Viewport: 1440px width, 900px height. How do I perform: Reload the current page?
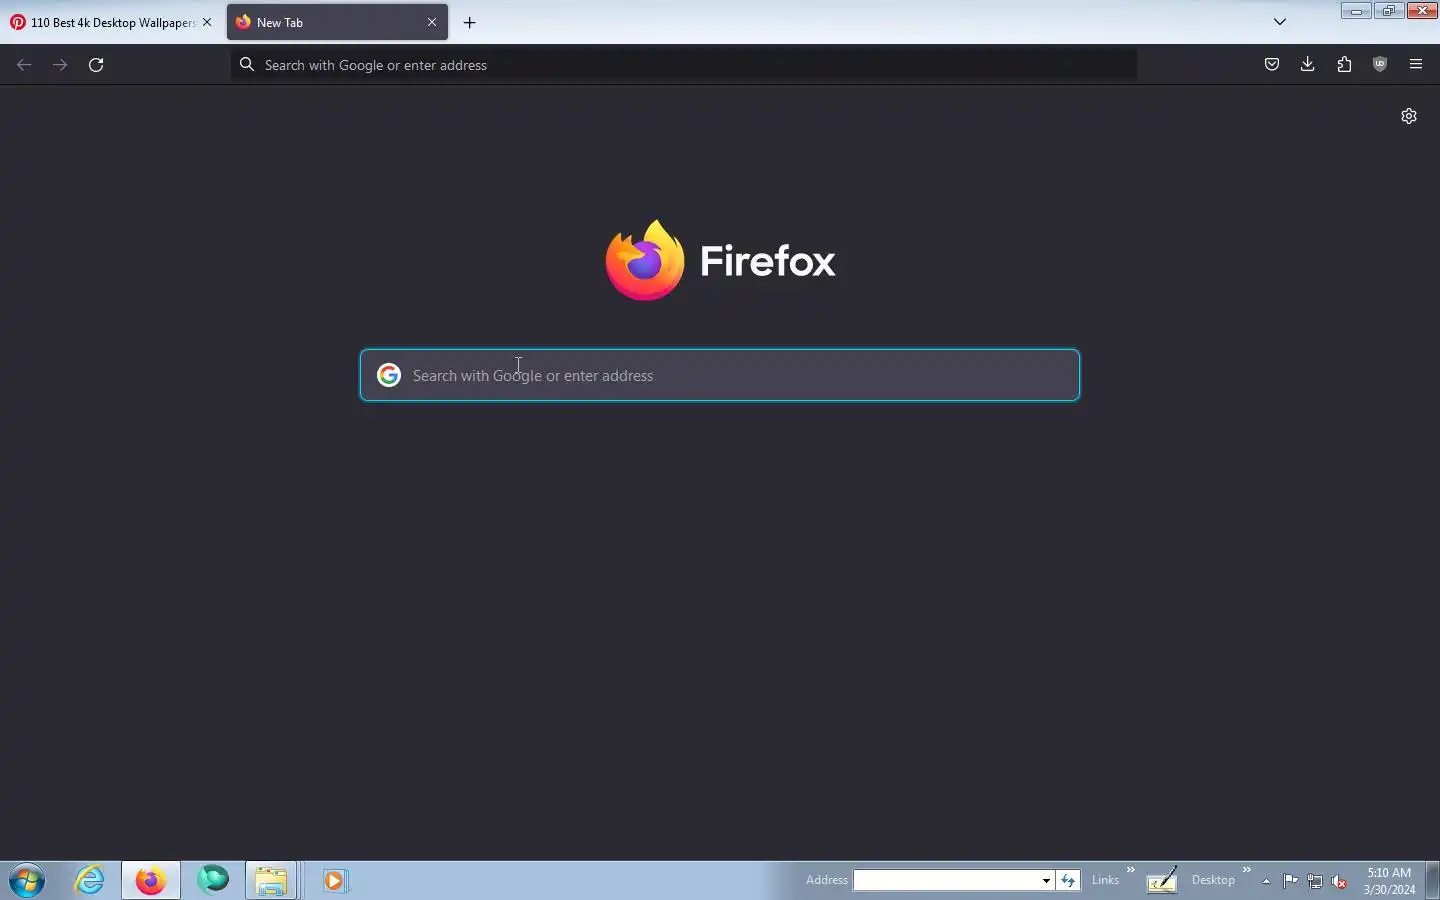pos(96,65)
